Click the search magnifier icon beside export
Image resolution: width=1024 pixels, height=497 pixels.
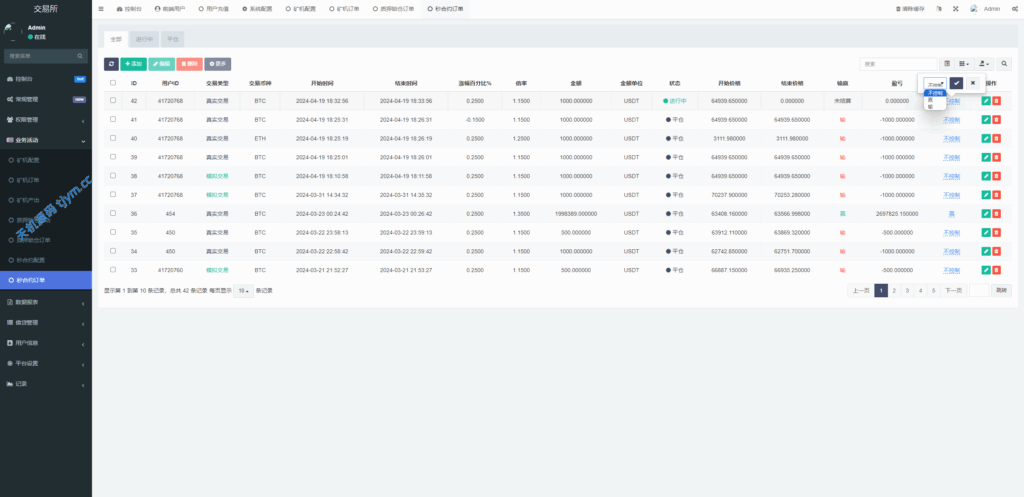[x=1006, y=63]
